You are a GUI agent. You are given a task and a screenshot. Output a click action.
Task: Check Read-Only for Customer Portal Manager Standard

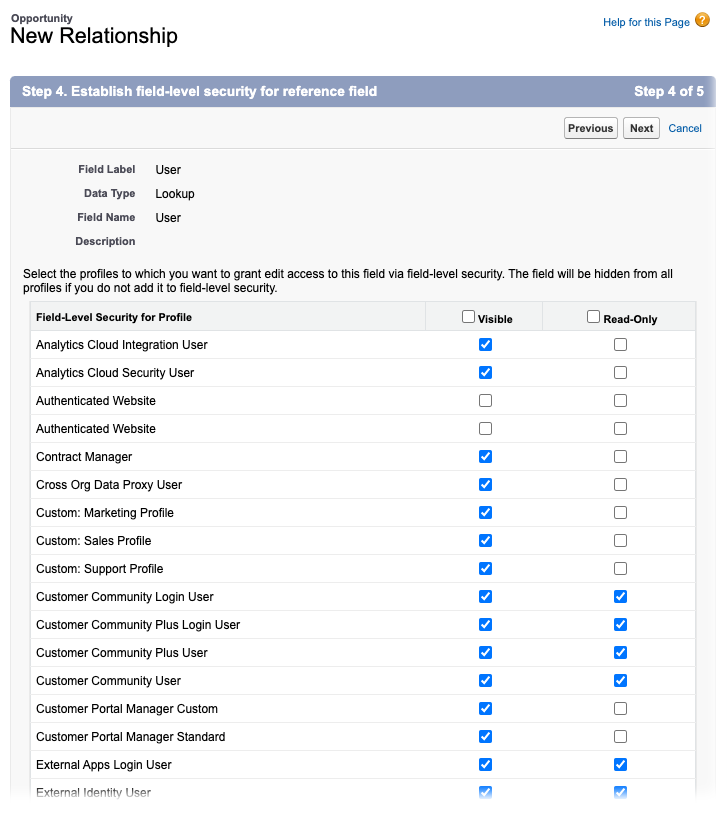pyautogui.click(x=620, y=737)
